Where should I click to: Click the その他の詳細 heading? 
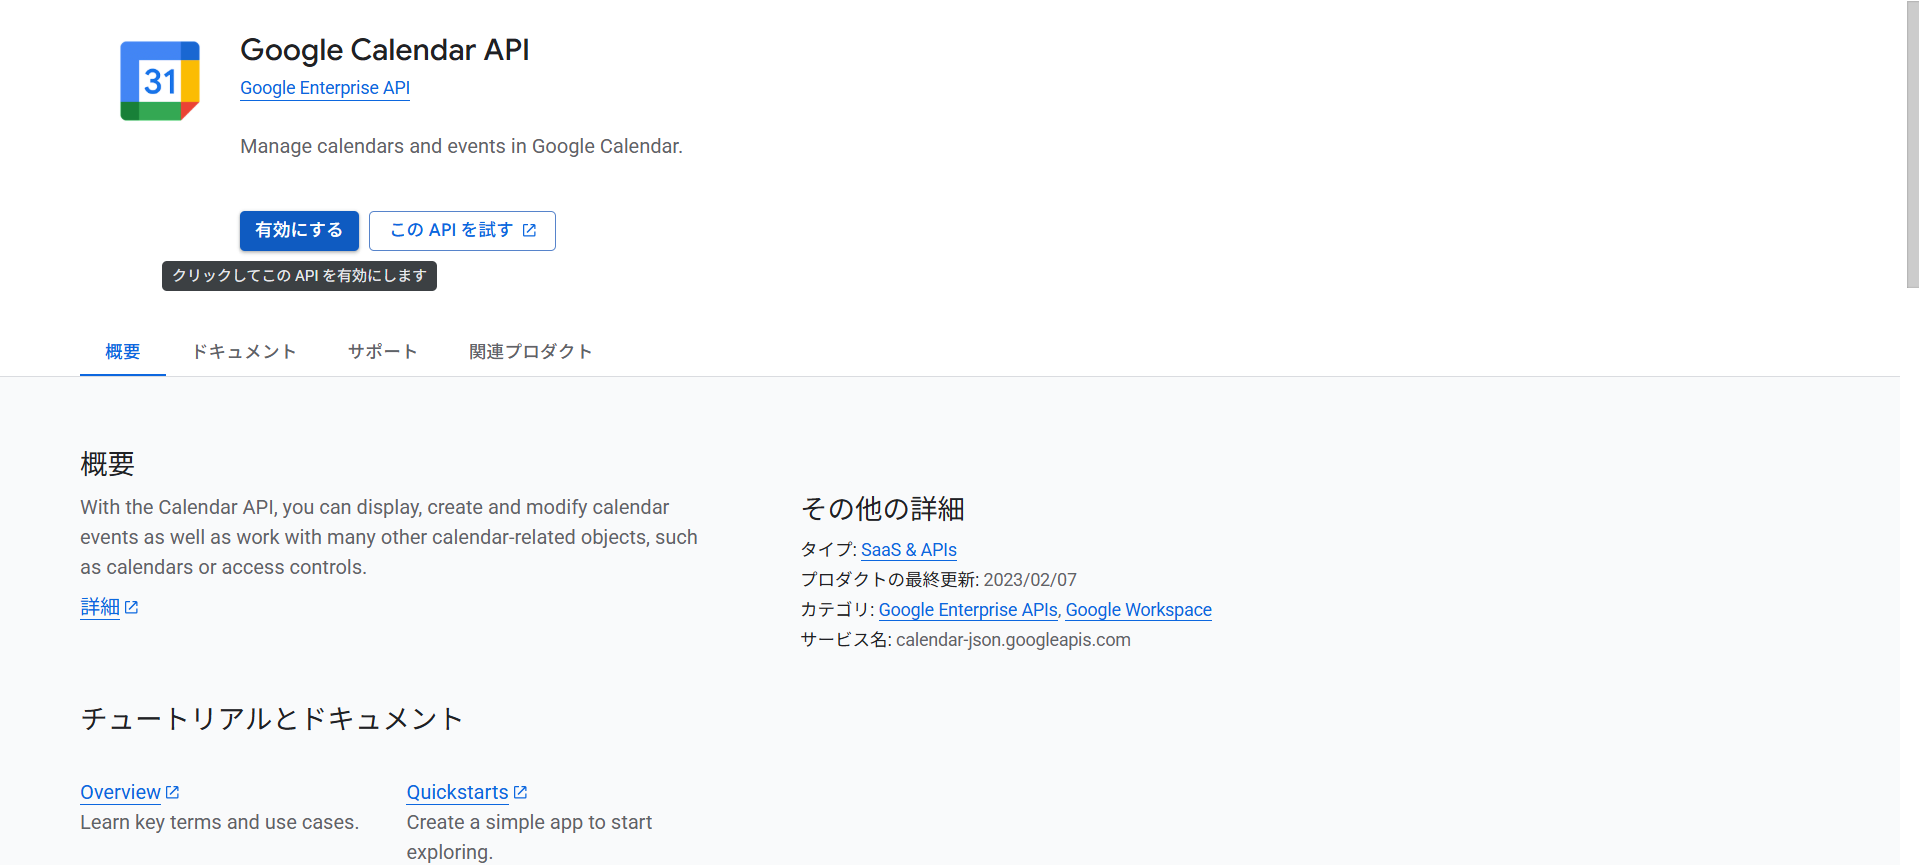883,509
